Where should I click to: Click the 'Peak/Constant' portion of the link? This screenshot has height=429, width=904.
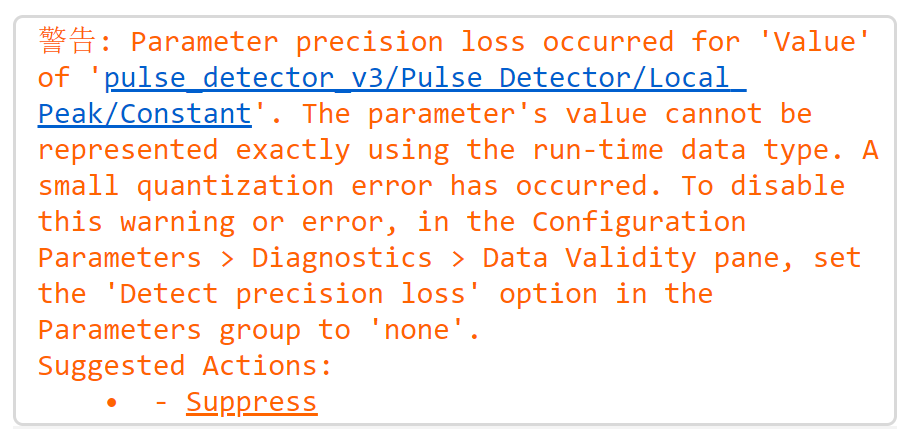pos(144,114)
